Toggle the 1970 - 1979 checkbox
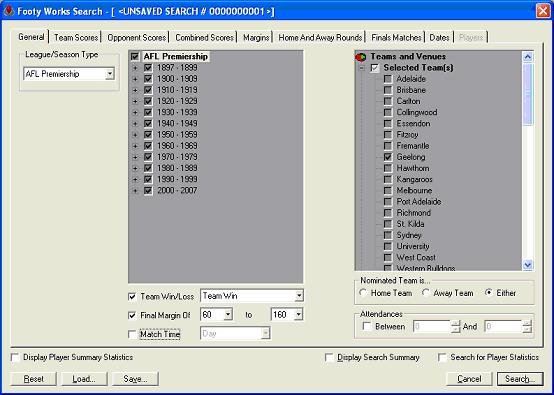Image resolution: width=554 pixels, height=395 pixels. 148,157
